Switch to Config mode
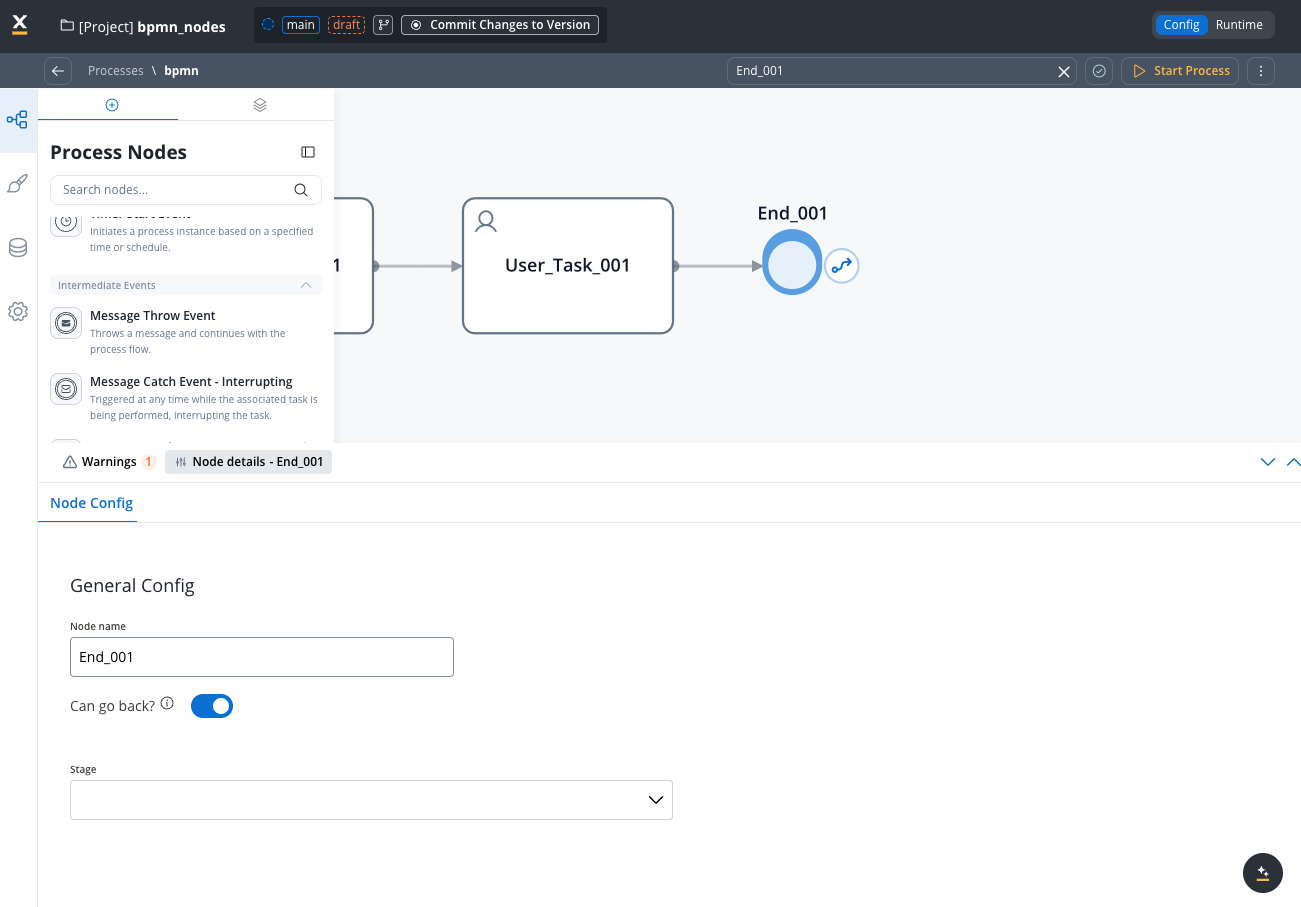Image resolution: width=1301 pixels, height=907 pixels. coord(1181,25)
